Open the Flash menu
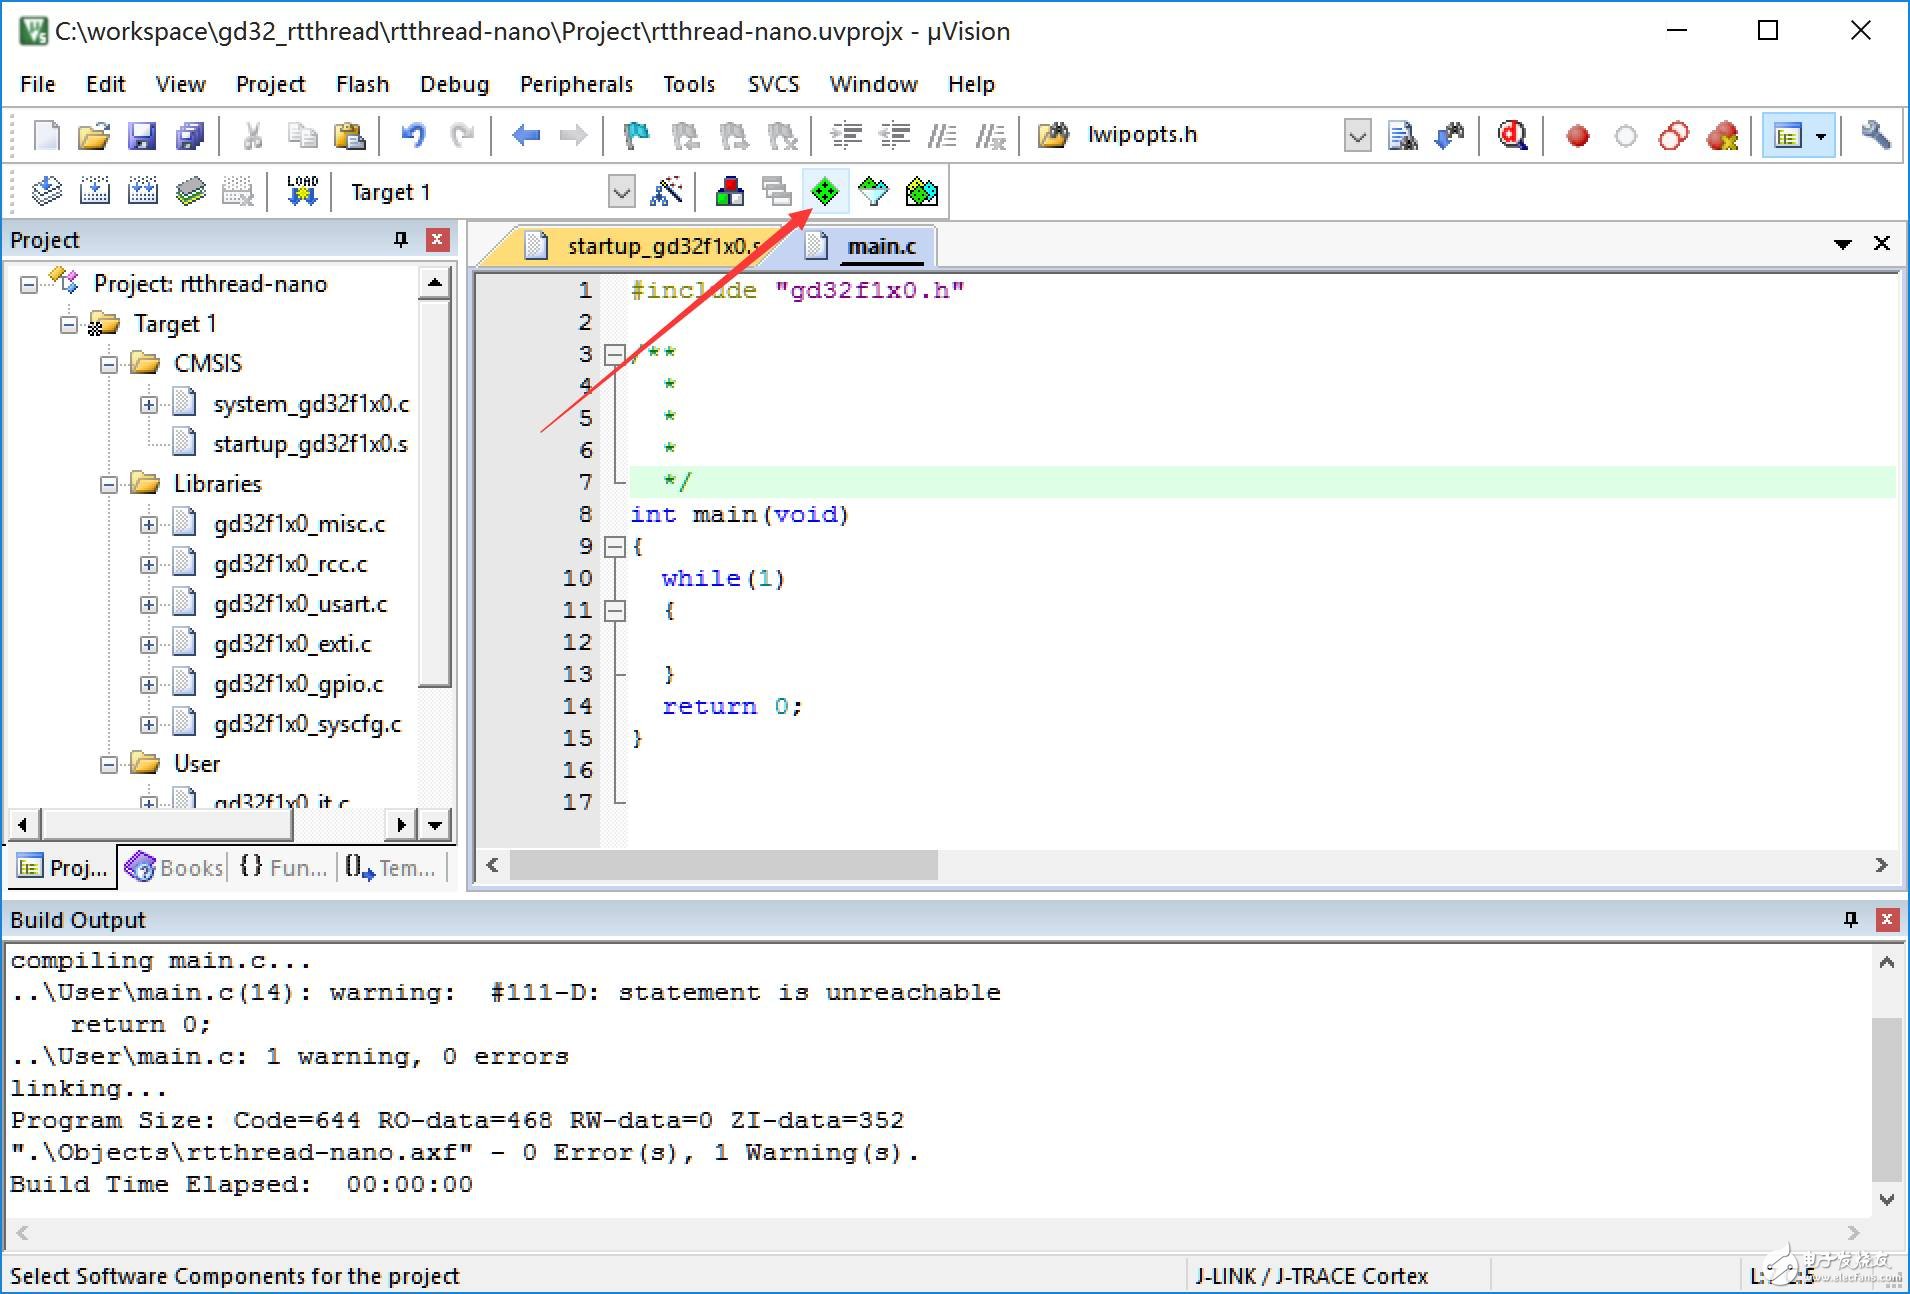 pos(362,84)
